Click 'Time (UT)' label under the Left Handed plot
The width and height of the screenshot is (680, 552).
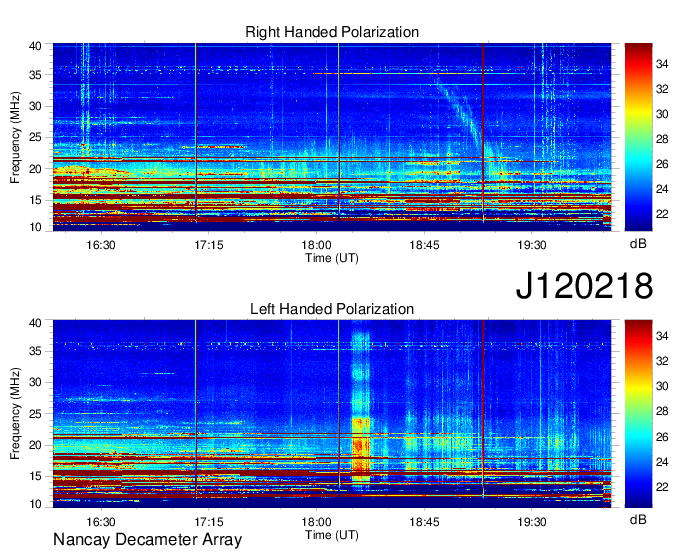pyautogui.click(x=332, y=535)
